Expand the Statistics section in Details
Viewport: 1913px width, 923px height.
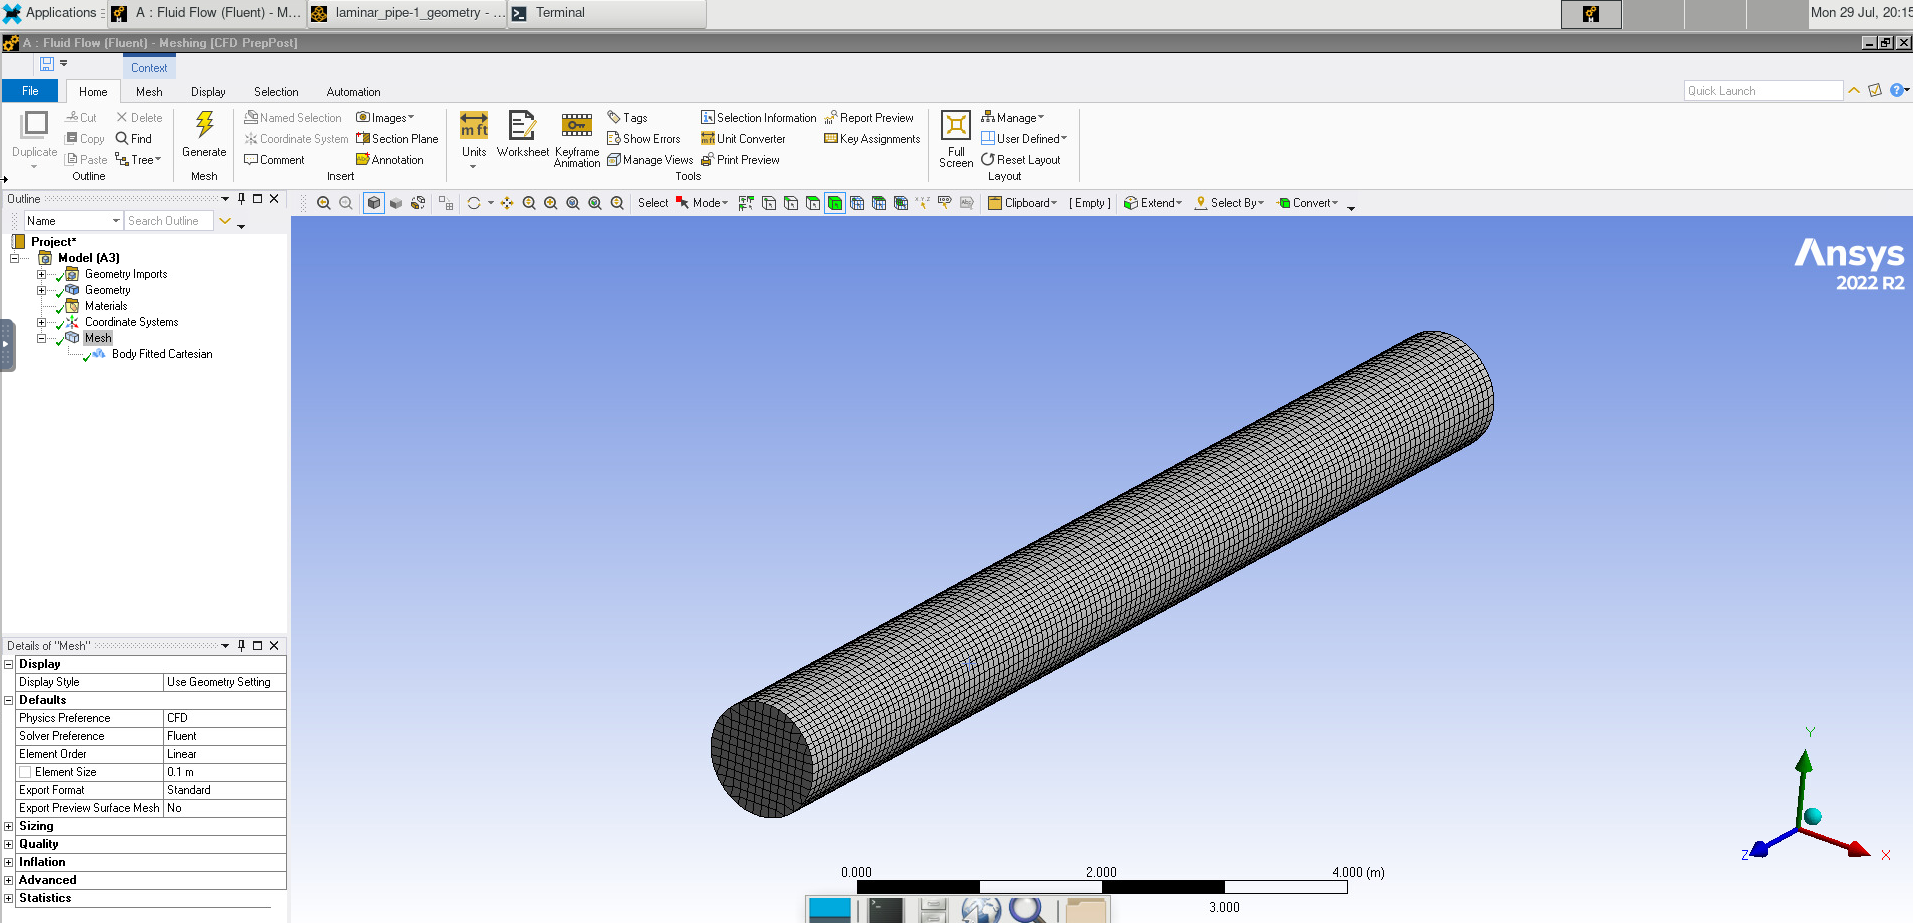pyautogui.click(x=9, y=898)
